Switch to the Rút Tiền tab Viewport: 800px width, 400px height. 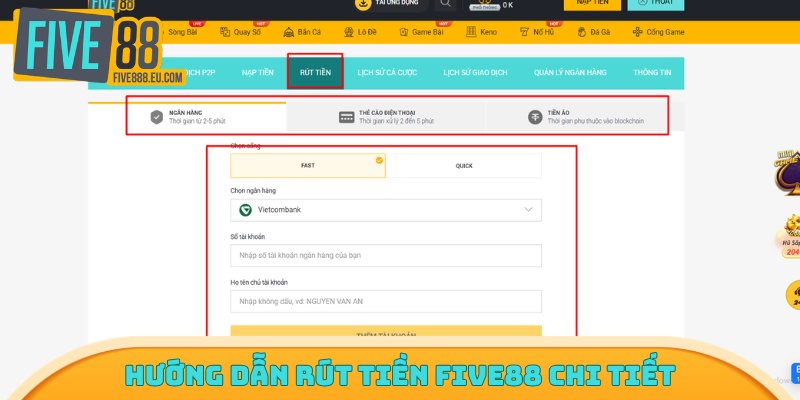315,72
